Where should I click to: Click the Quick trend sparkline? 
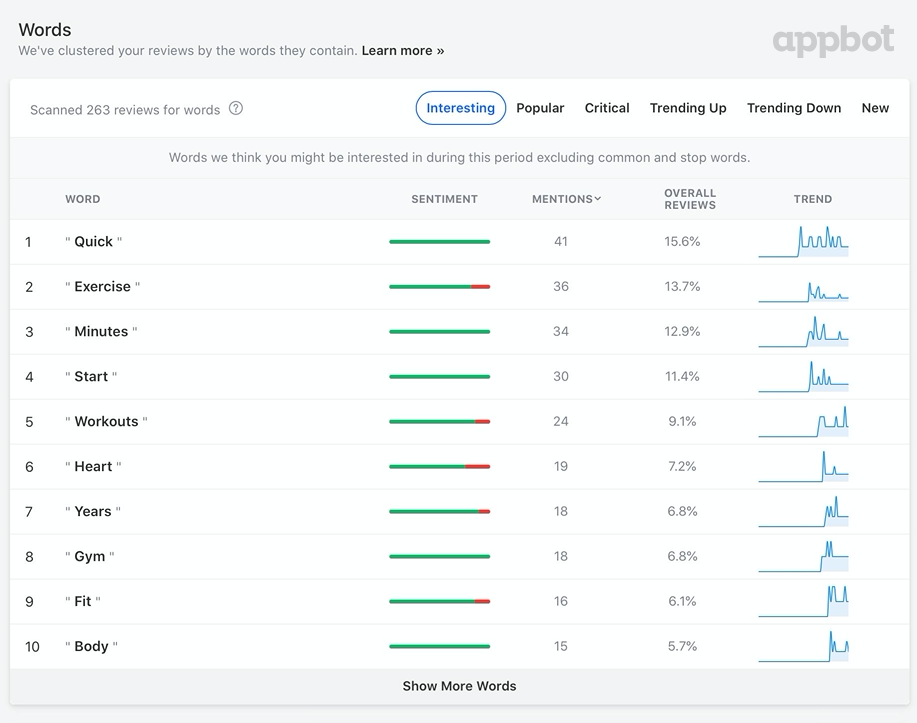pos(803,242)
